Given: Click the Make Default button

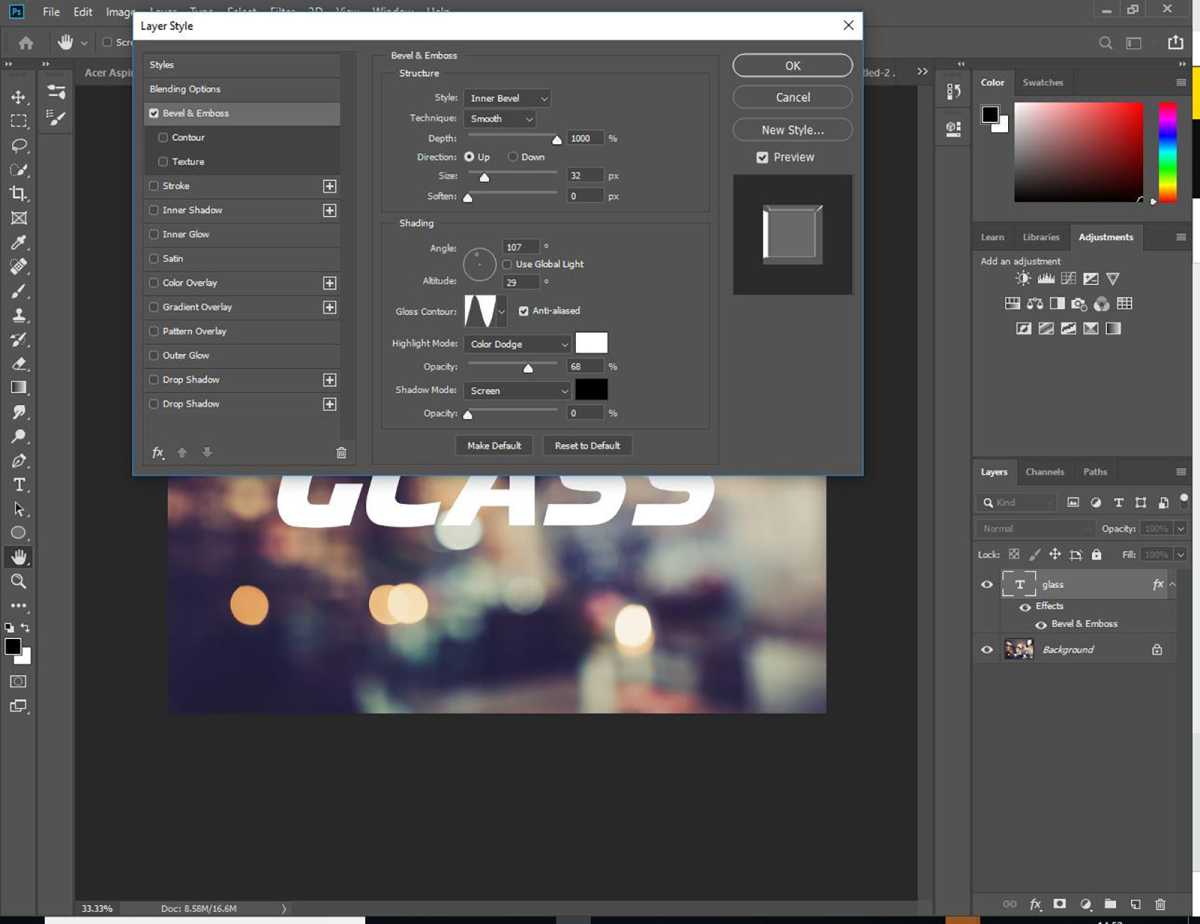Looking at the screenshot, I should click(494, 446).
